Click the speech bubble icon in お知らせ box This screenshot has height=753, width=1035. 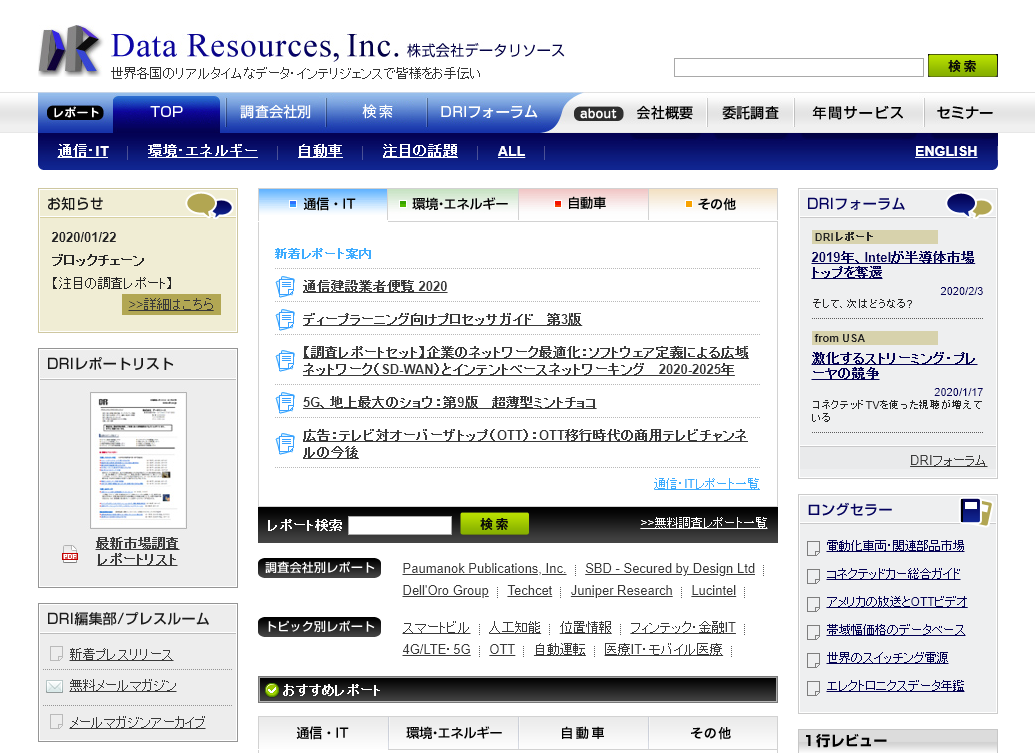(x=209, y=206)
